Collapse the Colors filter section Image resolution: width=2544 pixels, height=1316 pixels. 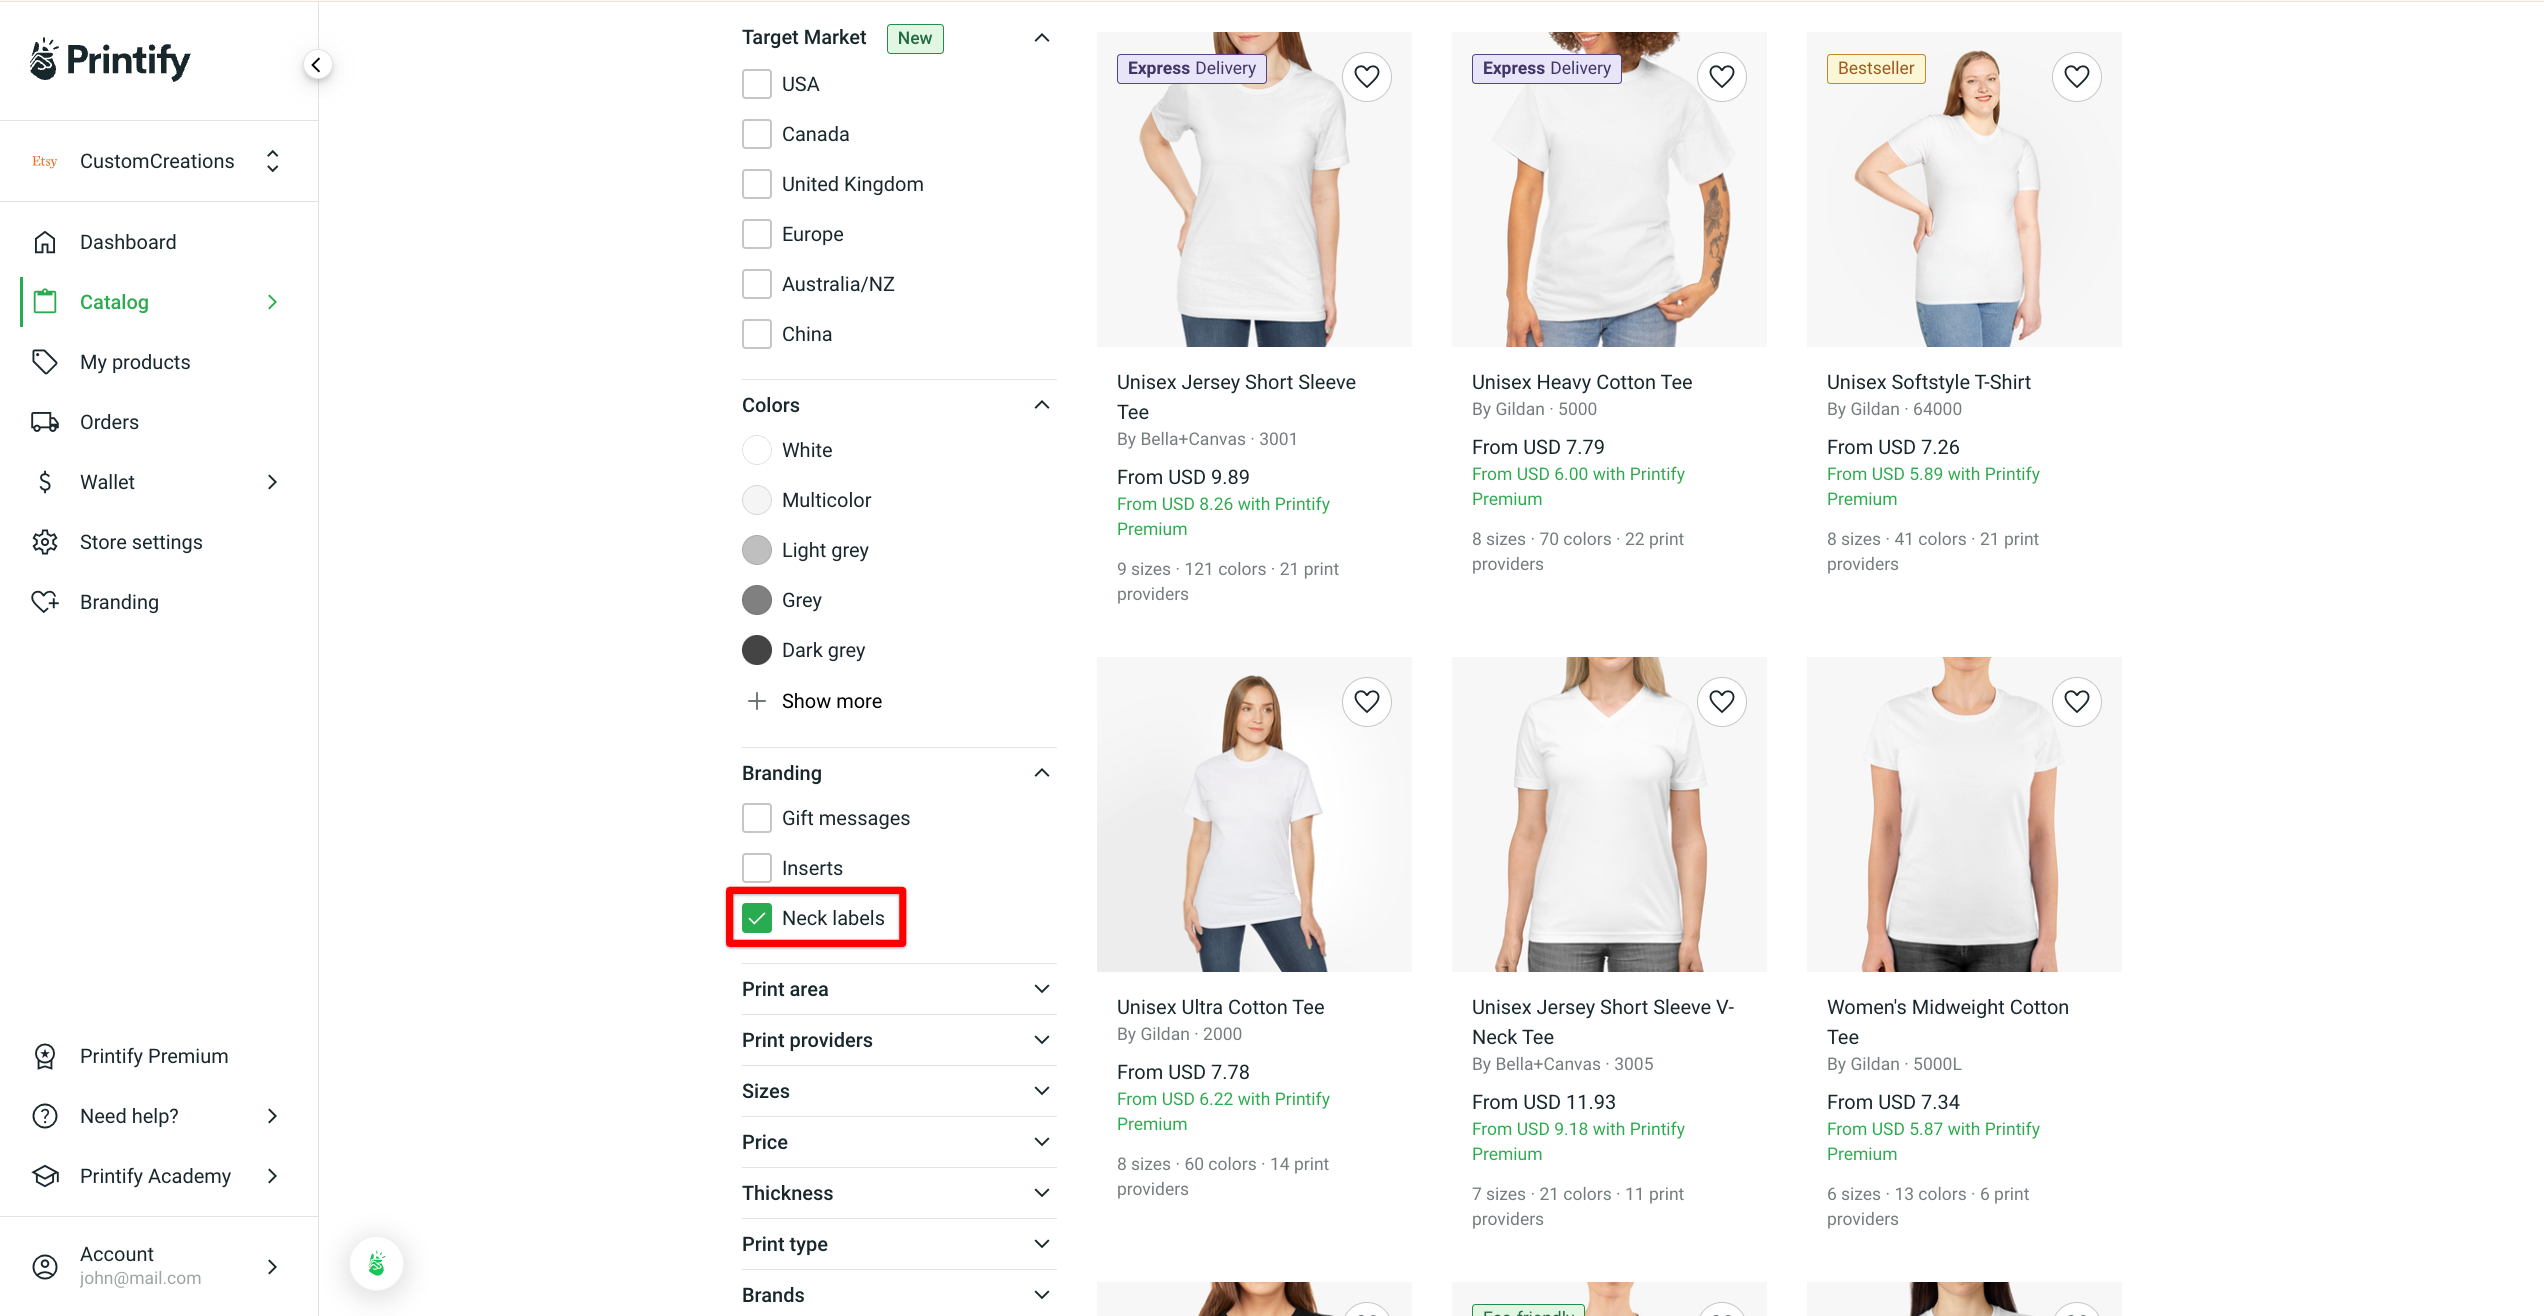1041,404
